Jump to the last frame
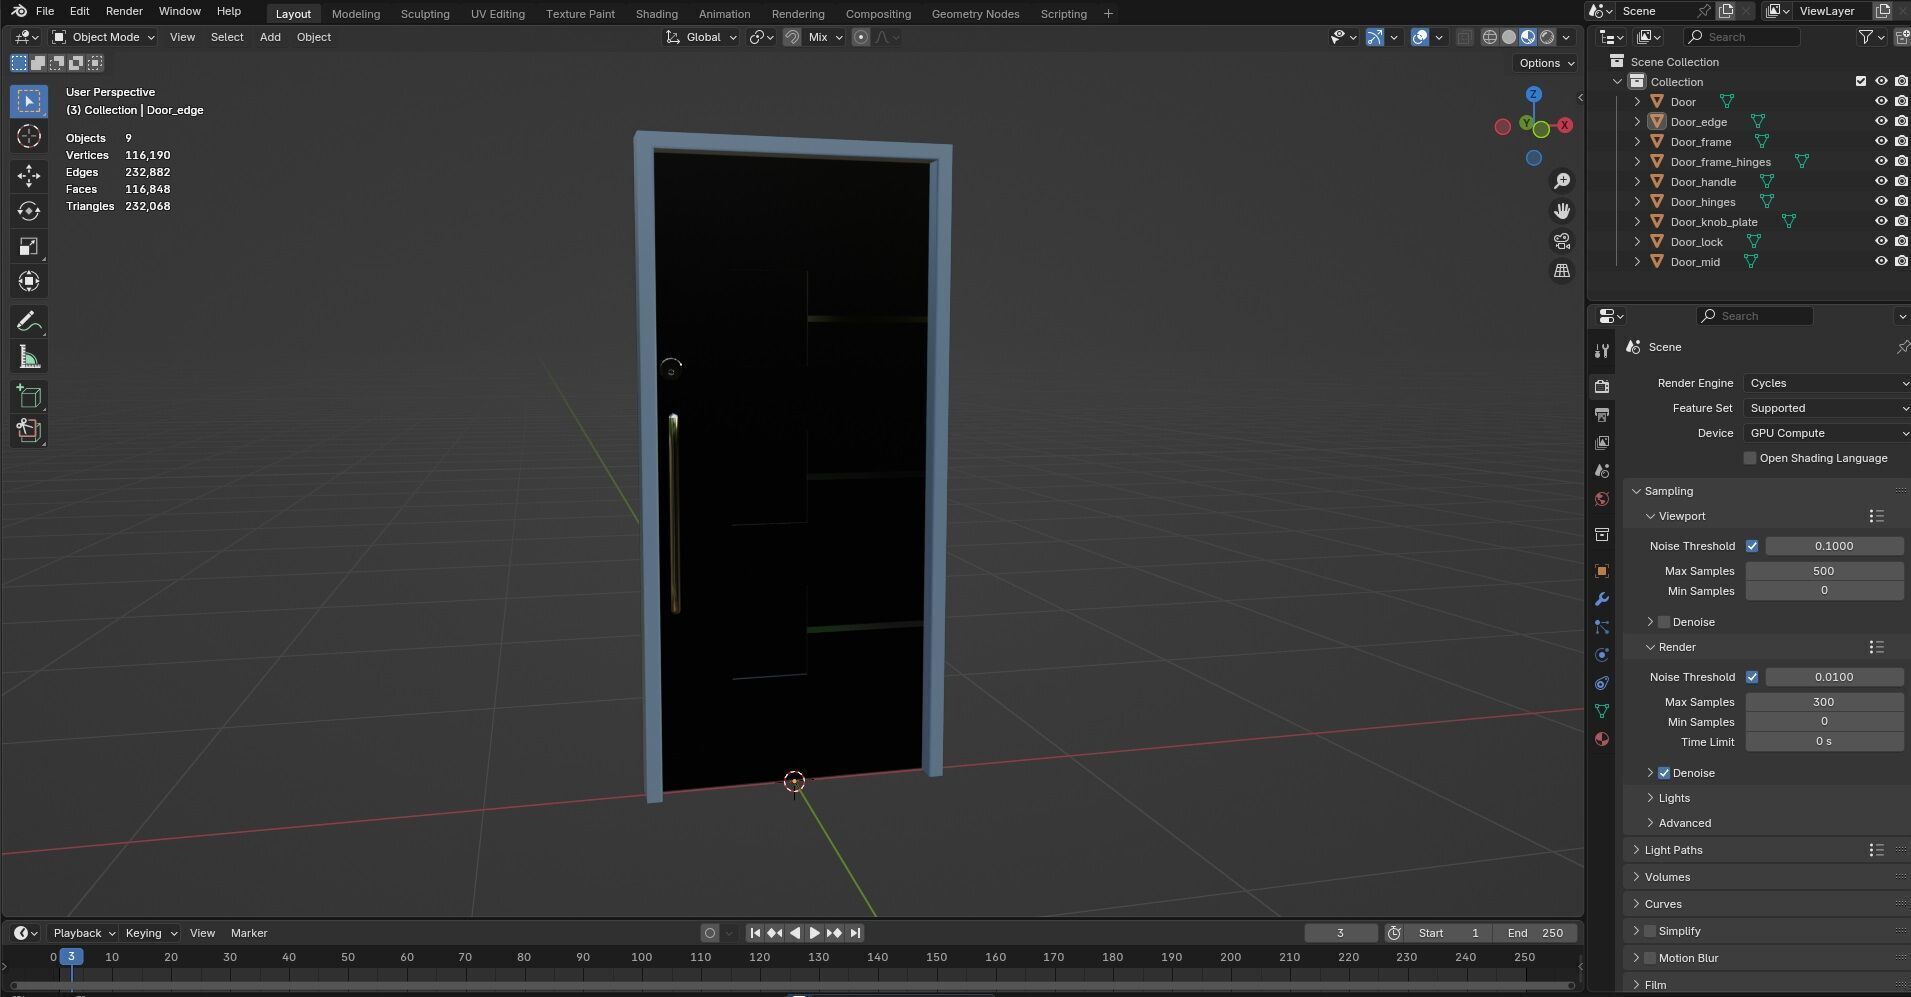 [x=855, y=933]
